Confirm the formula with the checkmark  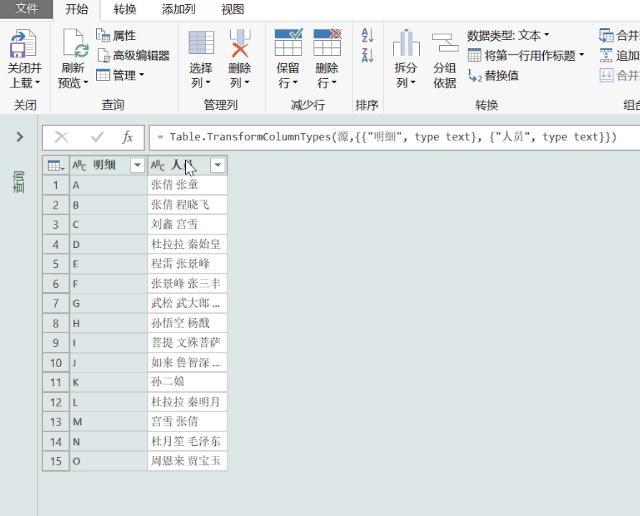(97, 137)
